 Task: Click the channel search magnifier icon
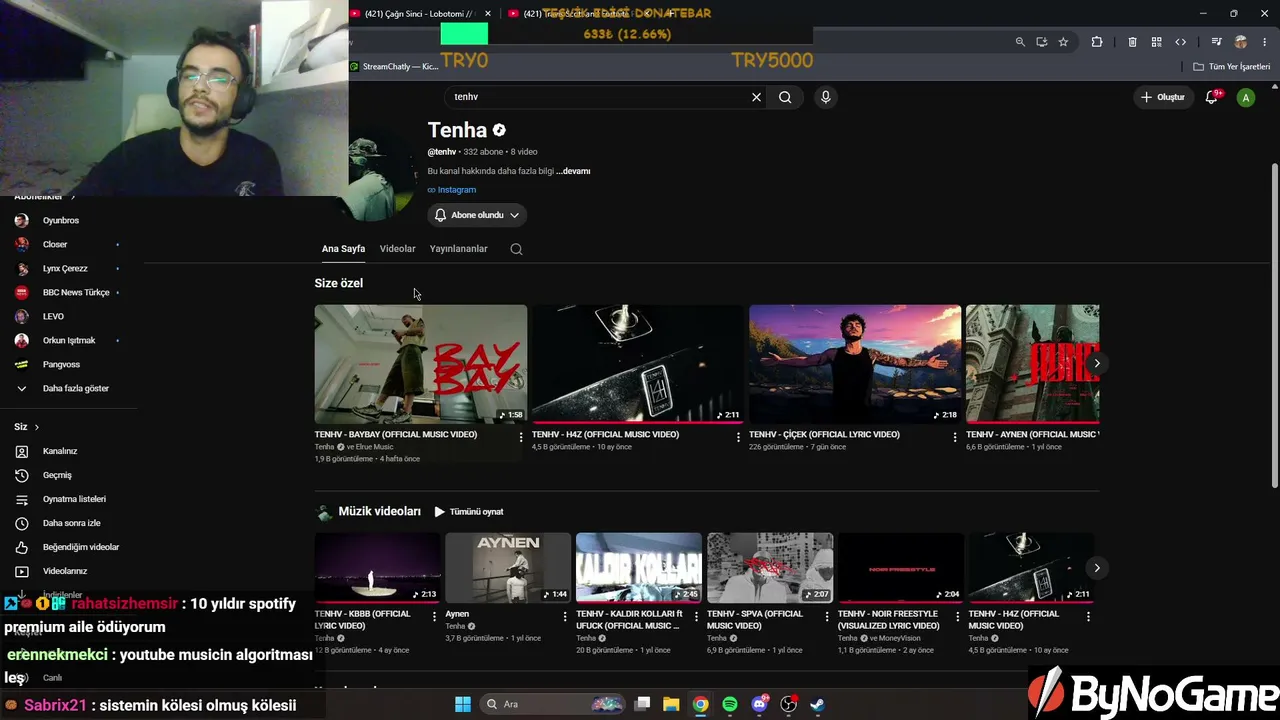click(x=516, y=249)
